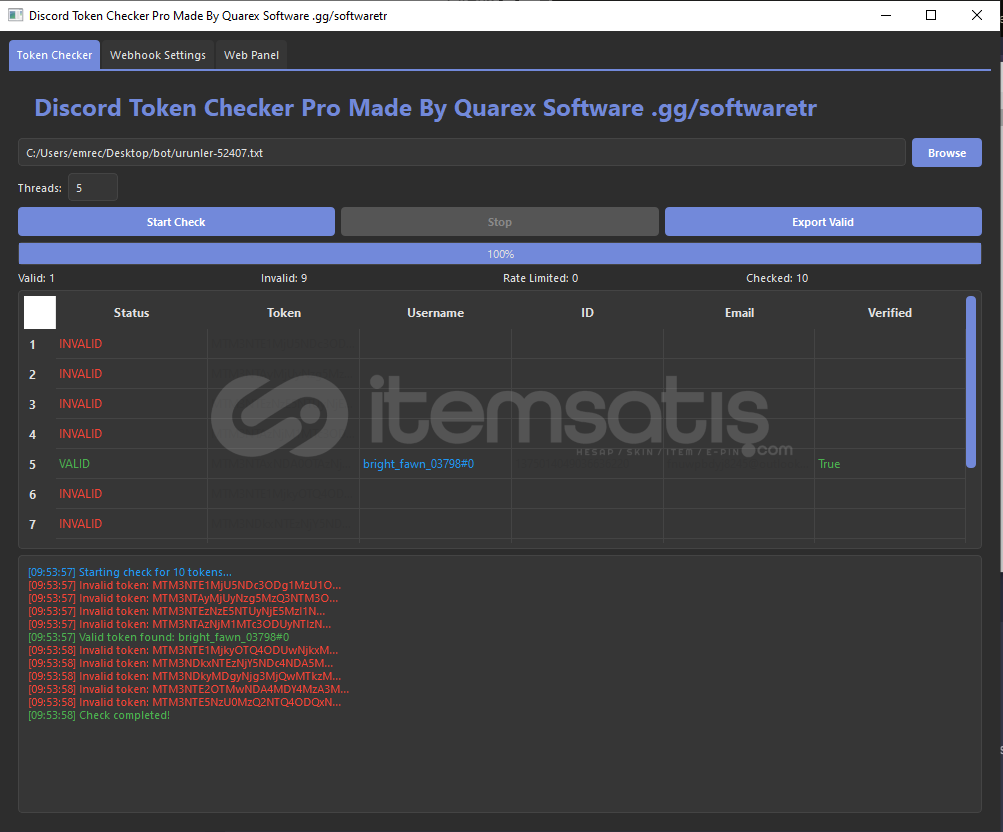Select row header number 4
1003x832 pixels.
click(x=33, y=435)
